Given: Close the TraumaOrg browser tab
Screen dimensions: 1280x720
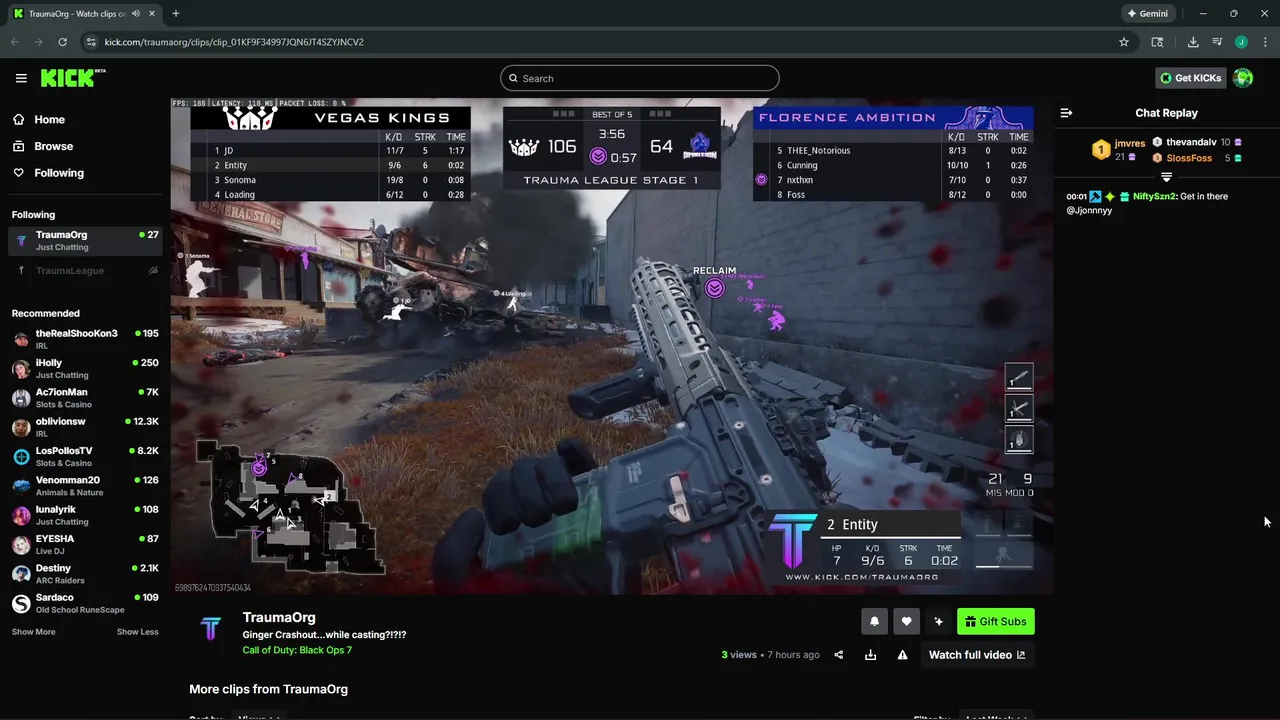Looking at the screenshot, I should point(150,14).
